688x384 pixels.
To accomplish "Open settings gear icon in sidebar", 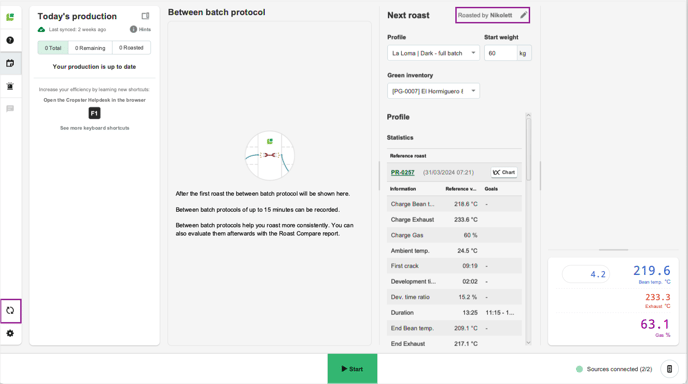I will click(10, 334).
